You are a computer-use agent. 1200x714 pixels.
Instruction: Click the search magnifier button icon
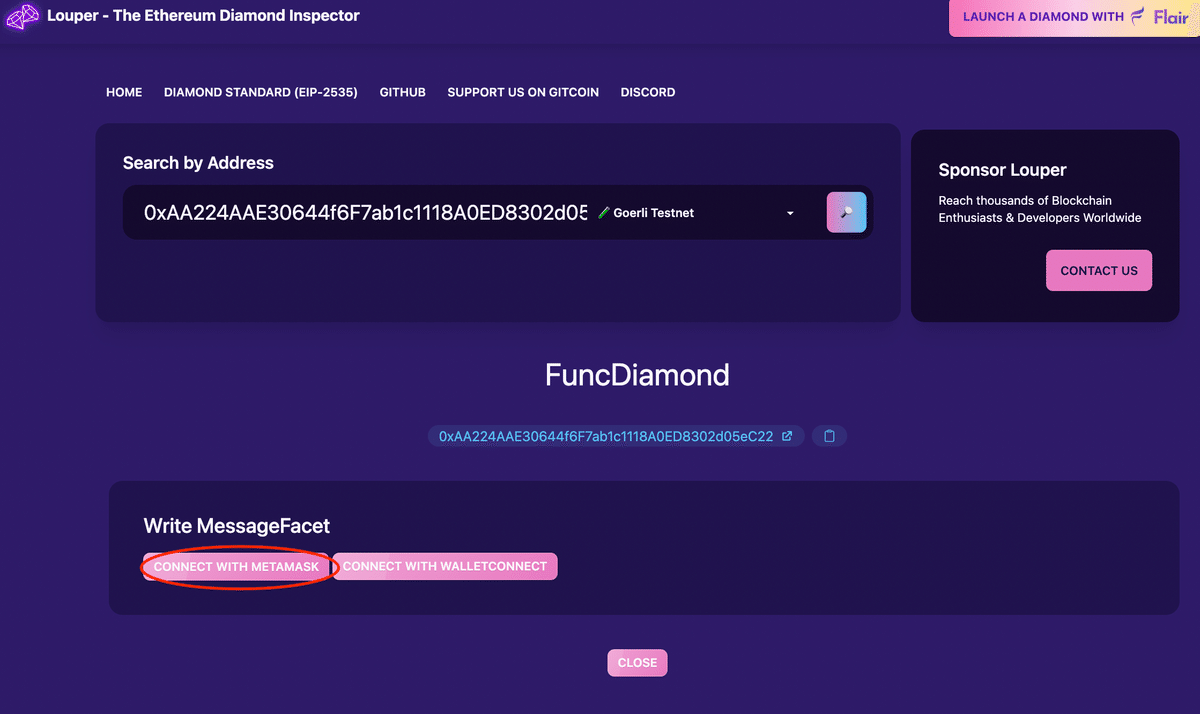point(846,212)
